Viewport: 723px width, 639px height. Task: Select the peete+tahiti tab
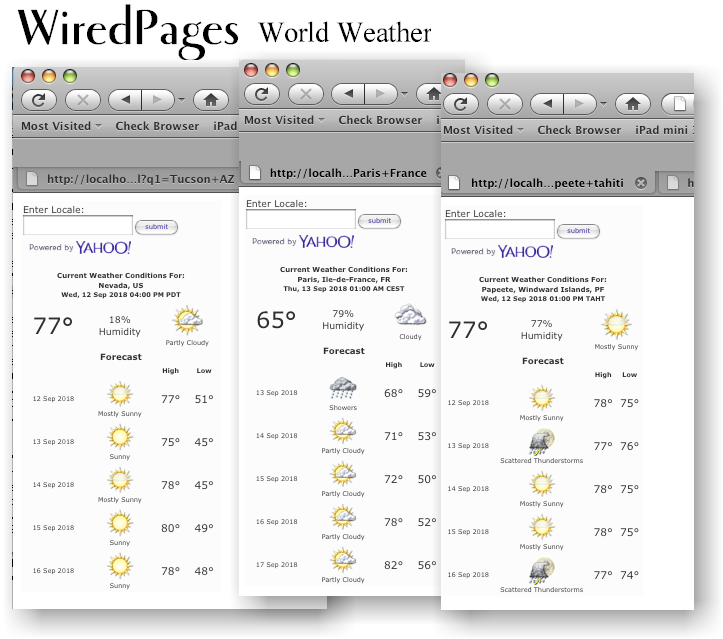[x=547, y=183]
